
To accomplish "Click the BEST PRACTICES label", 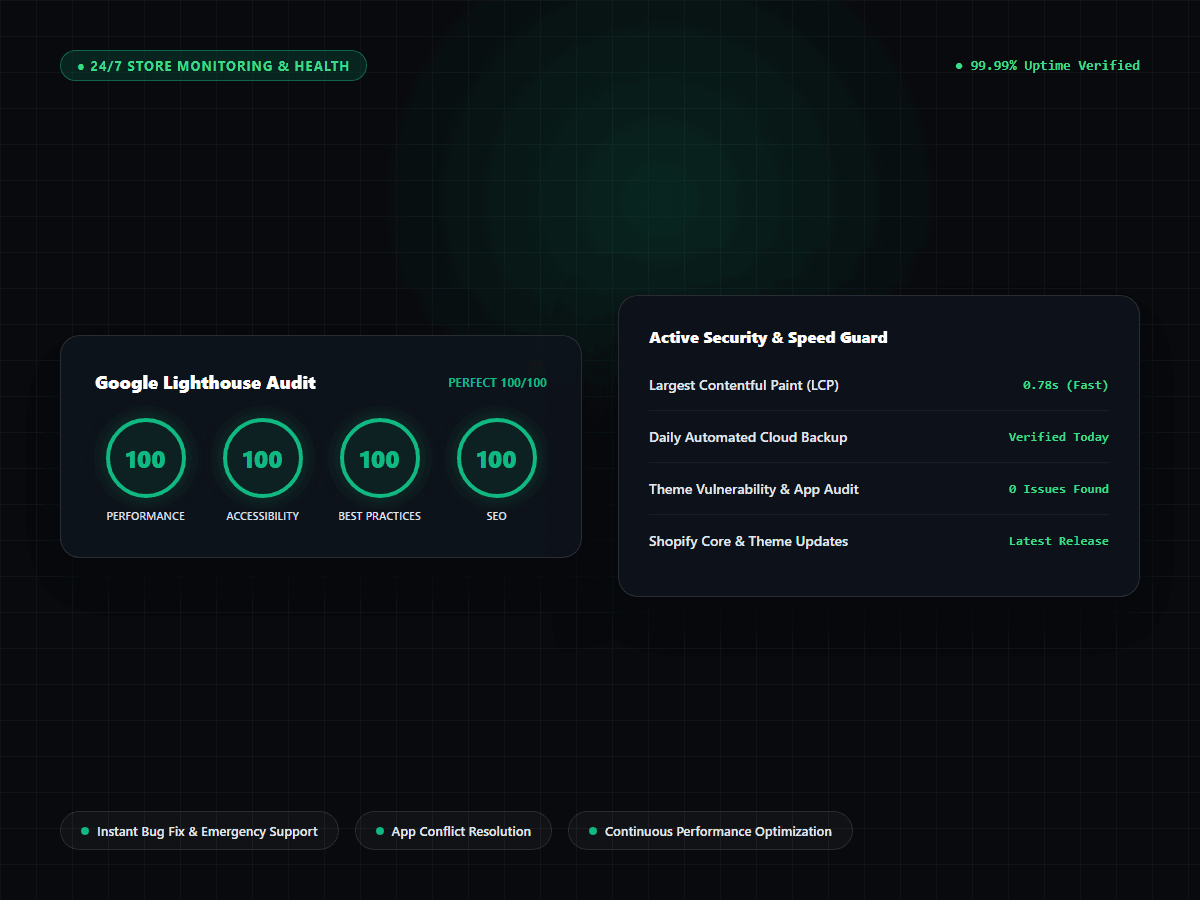I will [x=380, y=516].
